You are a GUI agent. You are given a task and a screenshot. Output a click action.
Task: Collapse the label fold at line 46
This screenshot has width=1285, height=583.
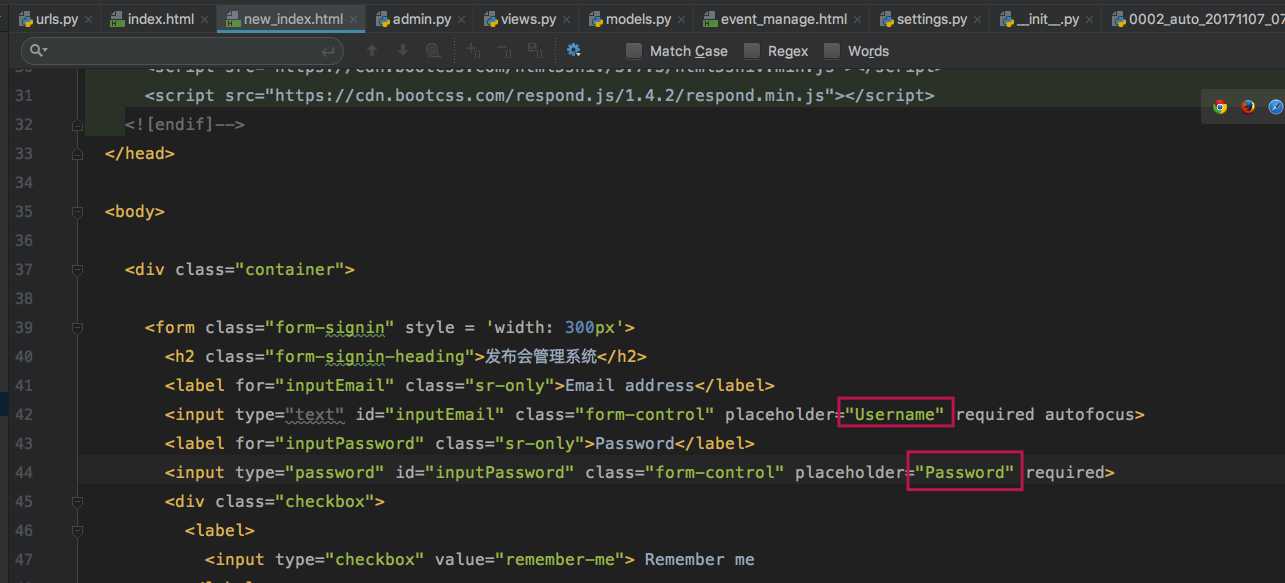[x=77, y=531]
